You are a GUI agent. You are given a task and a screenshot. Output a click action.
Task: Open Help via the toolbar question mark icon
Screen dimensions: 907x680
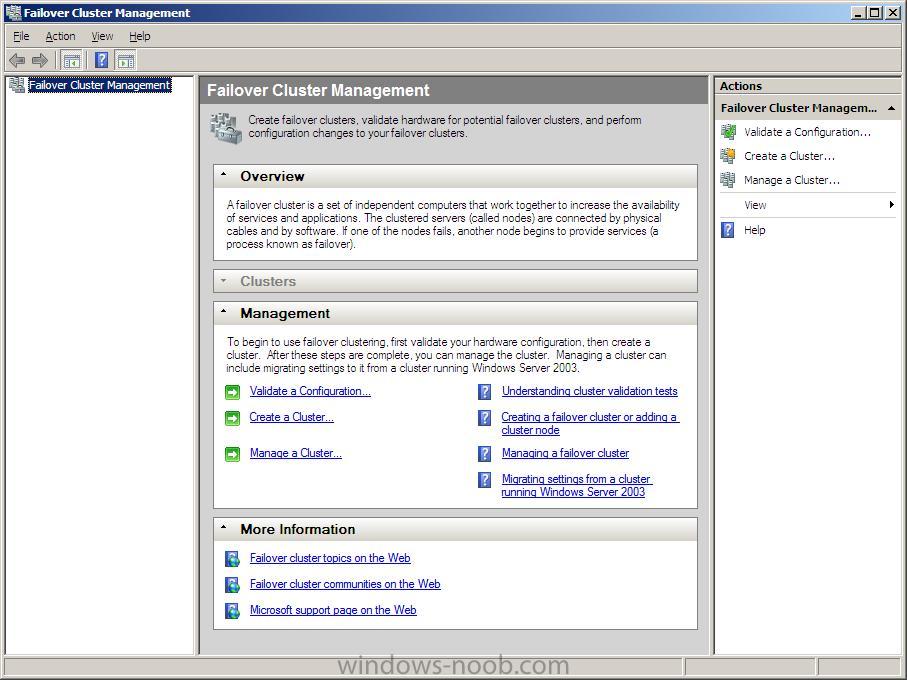[x=101, y=60]
